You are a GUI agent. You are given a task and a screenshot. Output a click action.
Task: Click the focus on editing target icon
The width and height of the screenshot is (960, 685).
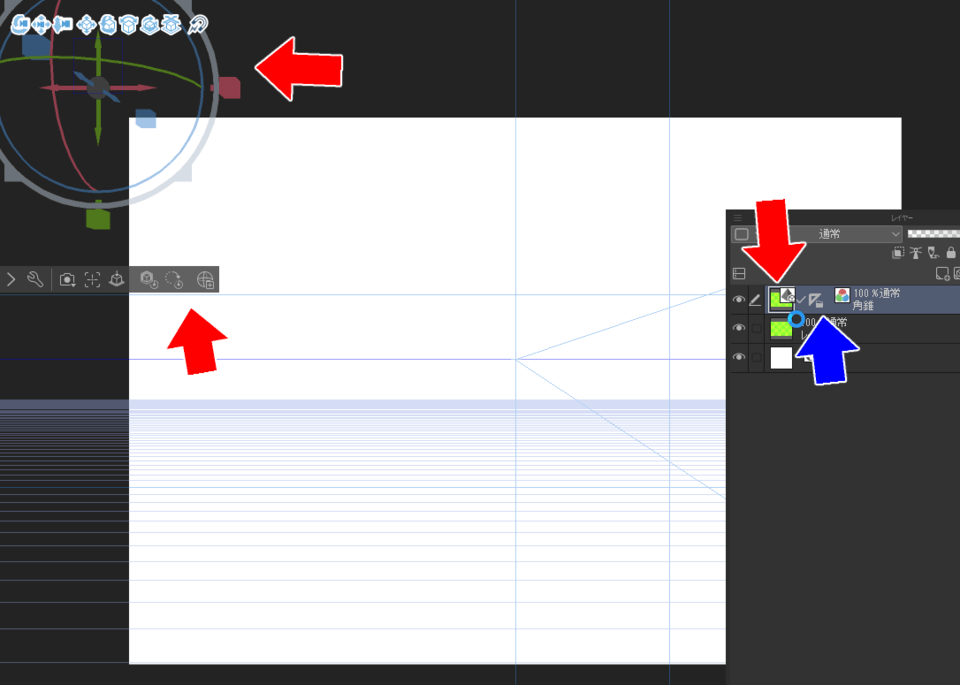pyautogui.click(x=92, y=280)
